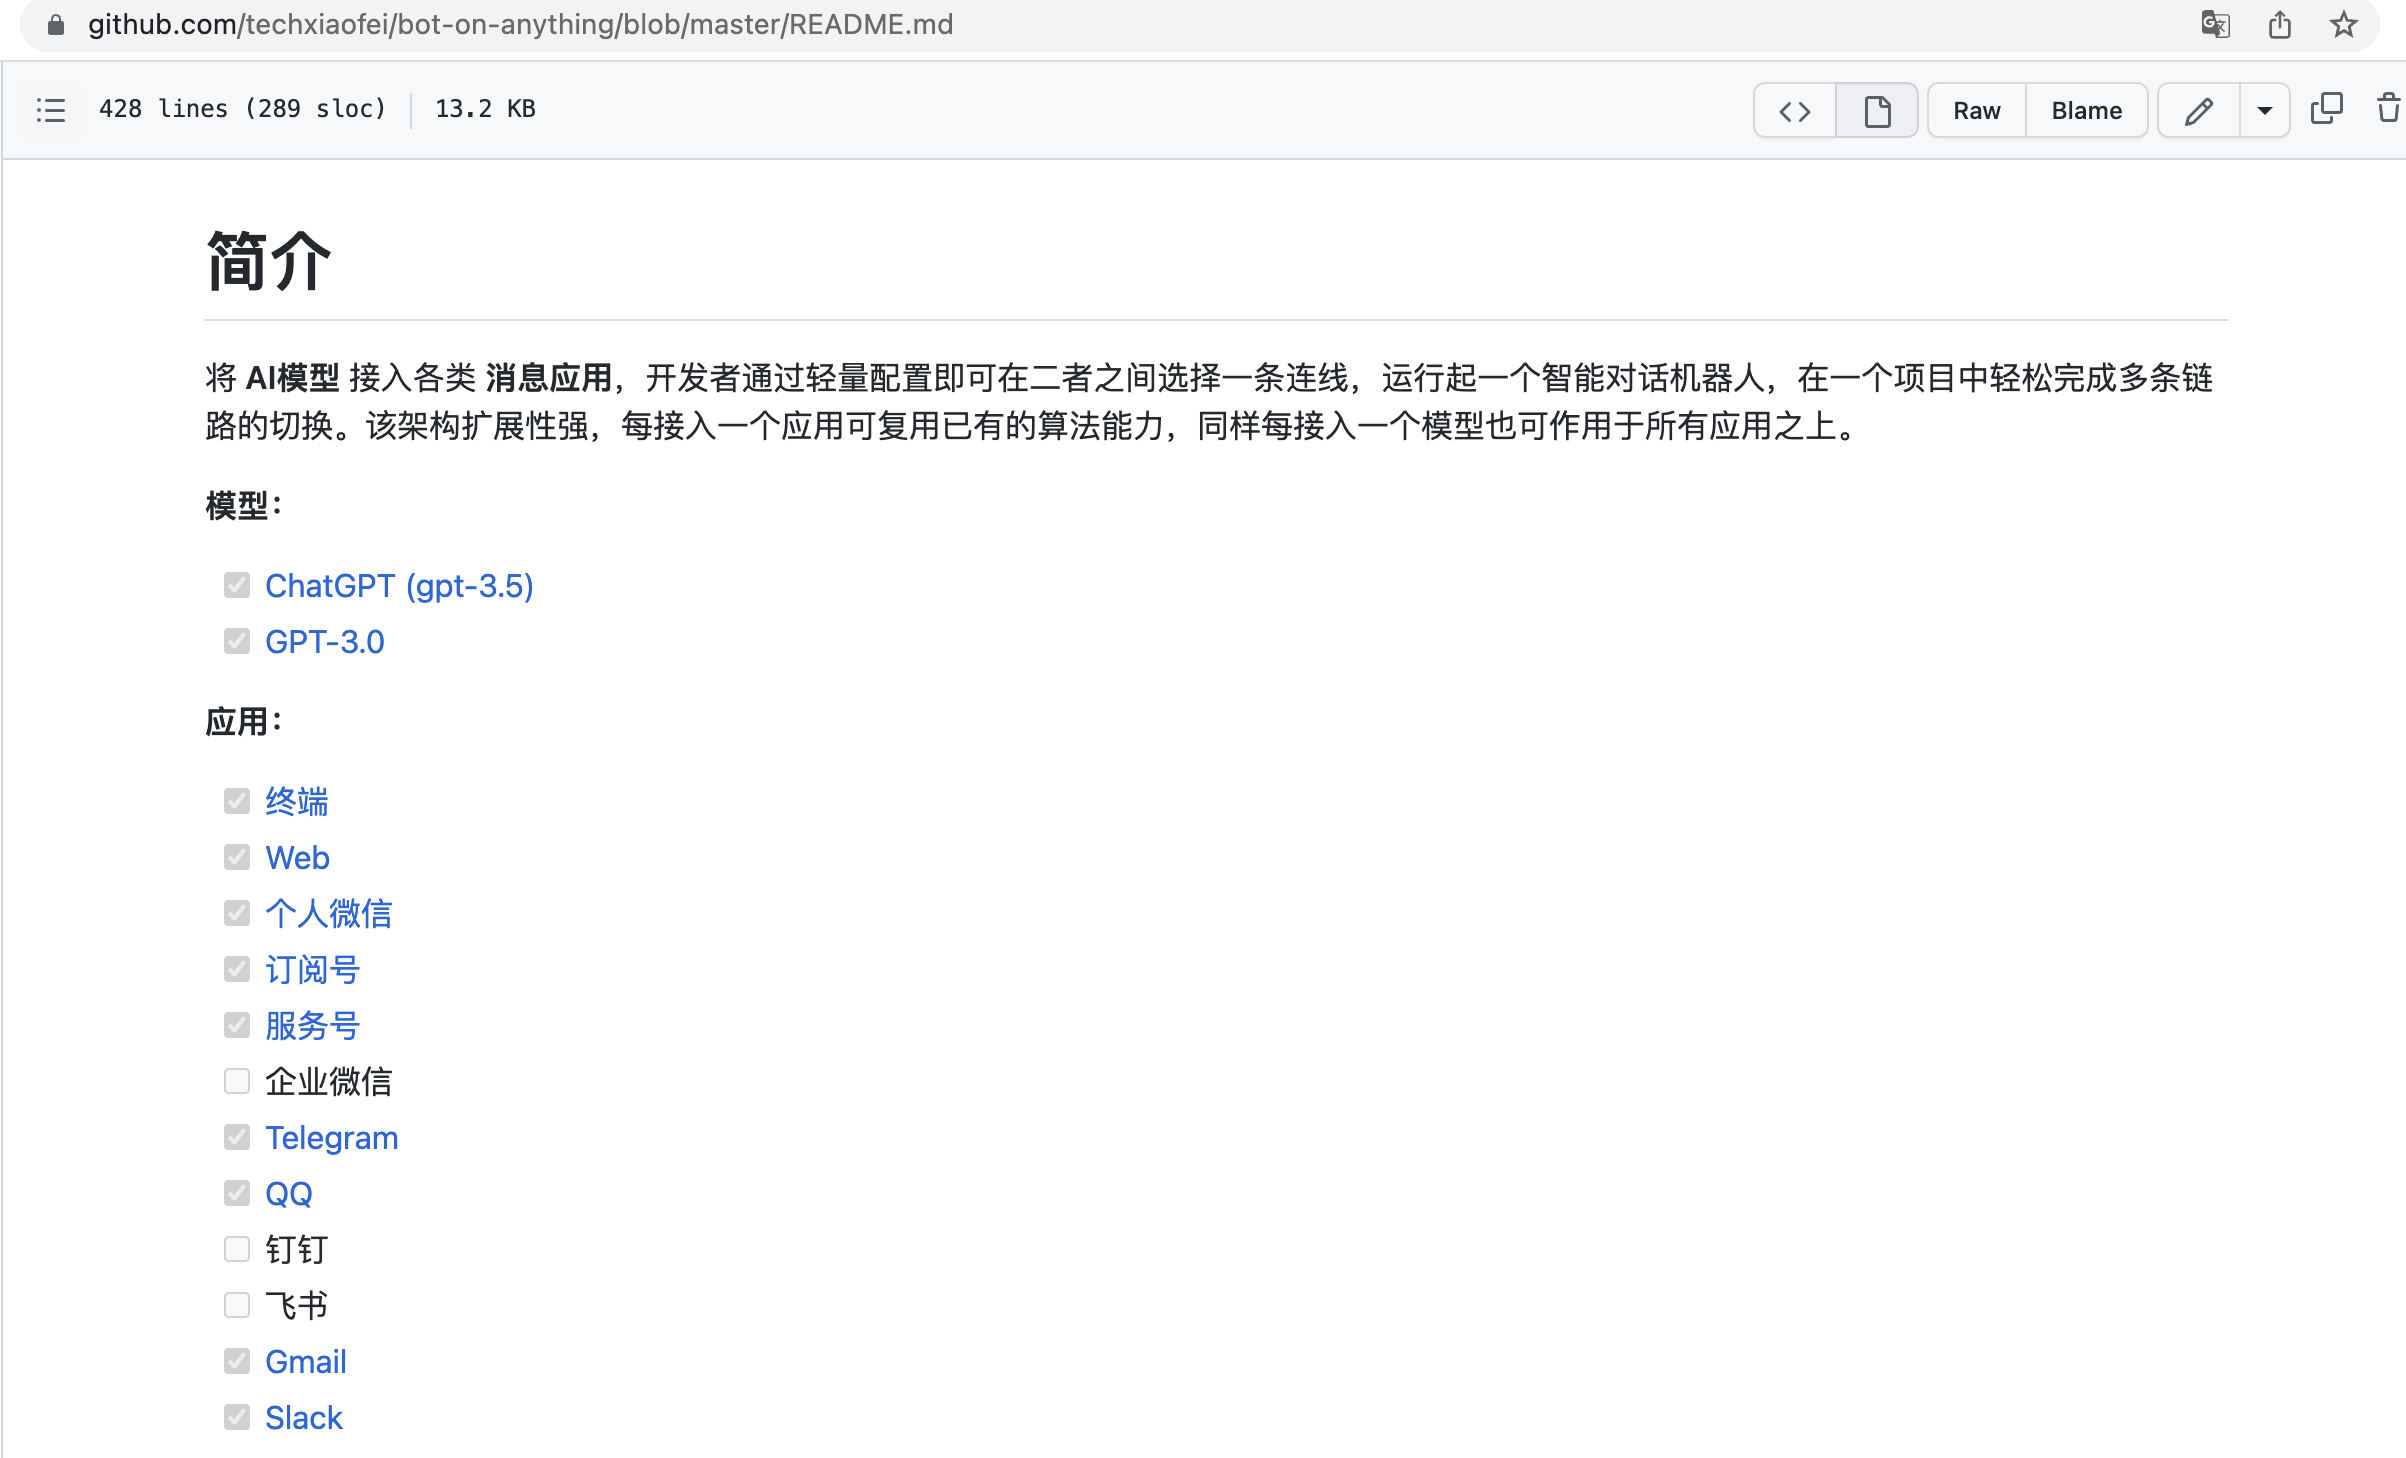Toggle the 钉钉 checkbox
This screenshot has width=2406, height=1458.
pyautogui.click(x=237, y=1249)
